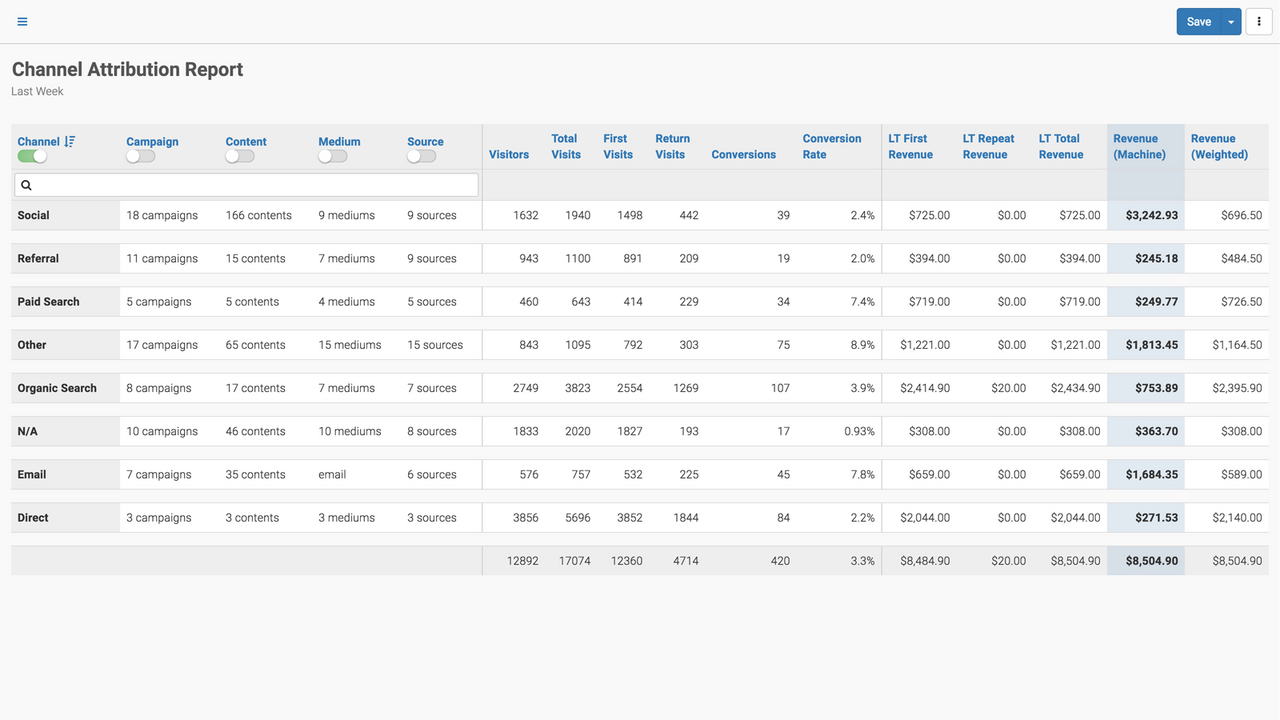Click '18 campaigns' in Social row
This screenshot has width=1280, height=720.
point(162,215)
